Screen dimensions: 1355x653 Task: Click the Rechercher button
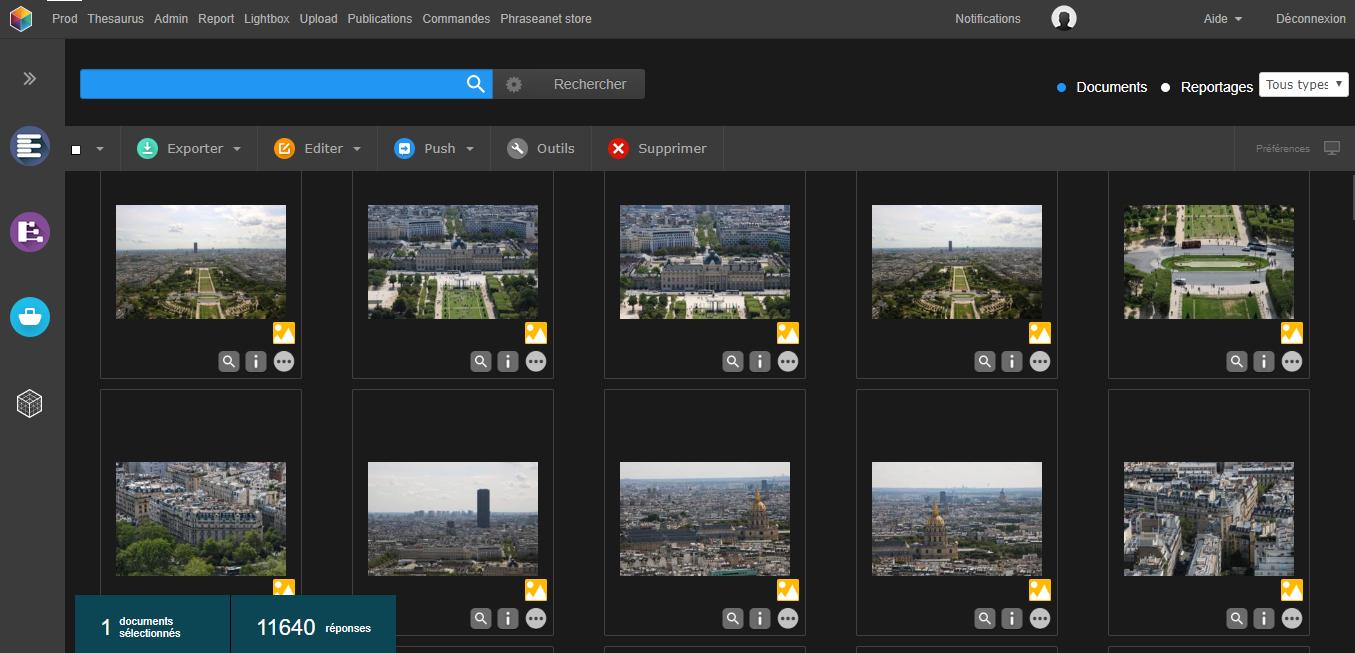click(590, 84)
